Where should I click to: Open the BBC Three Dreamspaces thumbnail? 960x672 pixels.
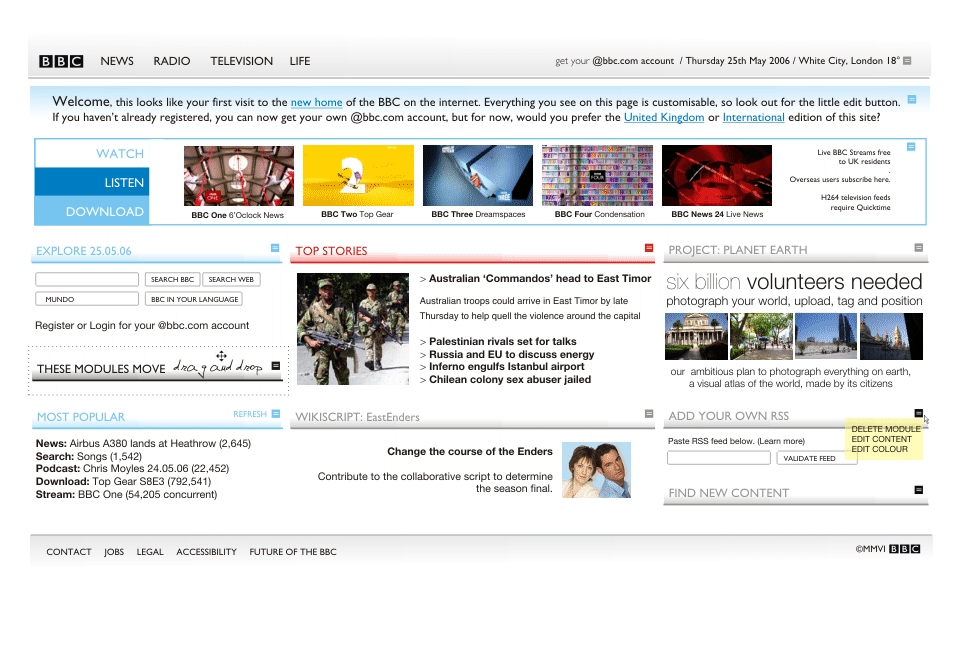[x=478, y=176]
